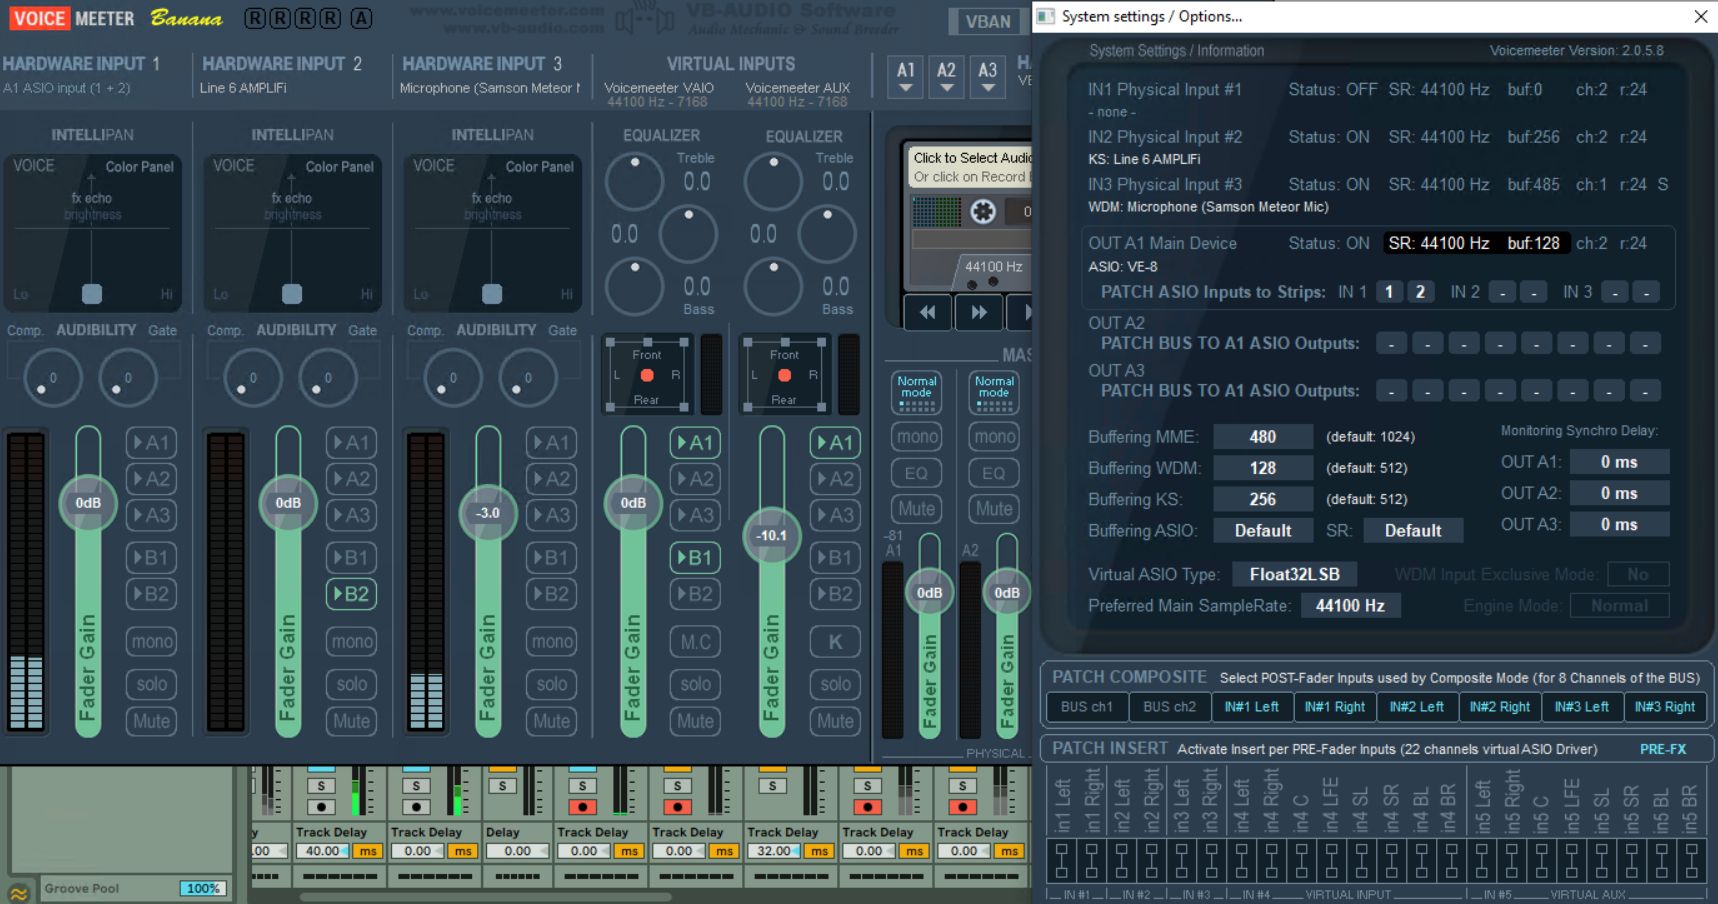The width and height of the screenshot is (1718, 904).
Task: Activate the in2 Left insert switch
Action: click(x=1121, y=860)
